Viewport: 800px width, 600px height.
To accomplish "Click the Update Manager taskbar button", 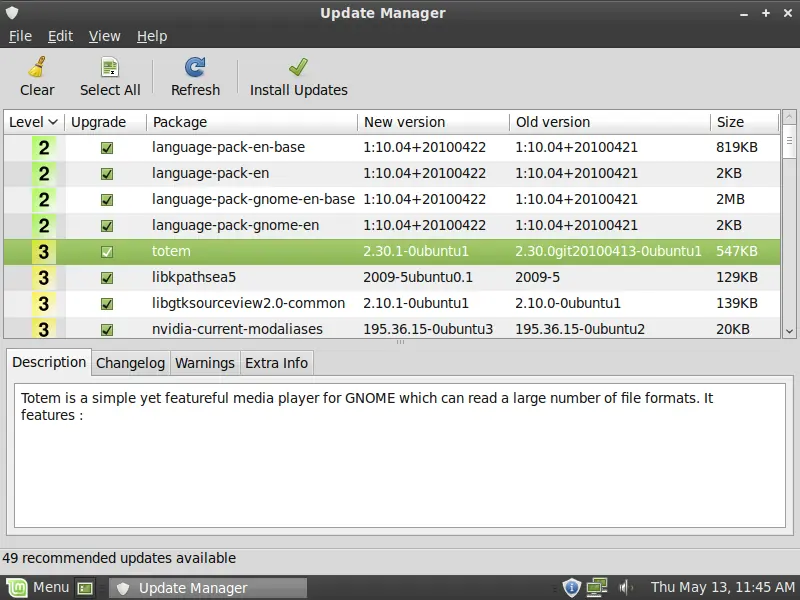I will 192,587.
